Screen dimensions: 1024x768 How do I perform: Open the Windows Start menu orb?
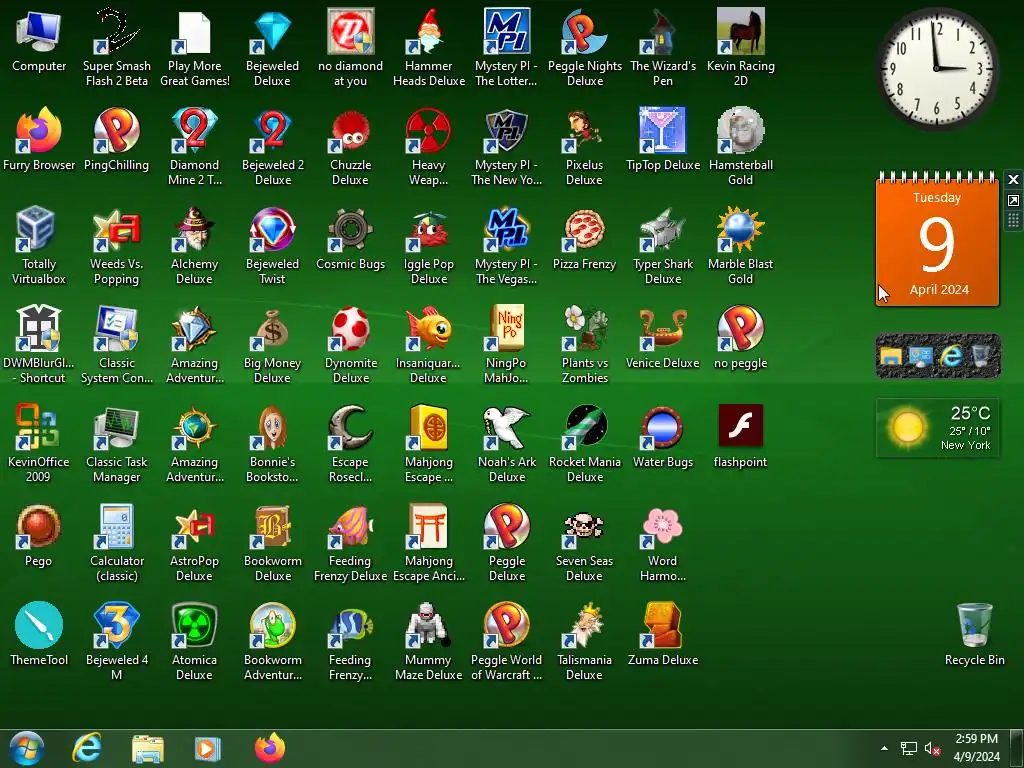pyautogui.click(x=27, y=748)
